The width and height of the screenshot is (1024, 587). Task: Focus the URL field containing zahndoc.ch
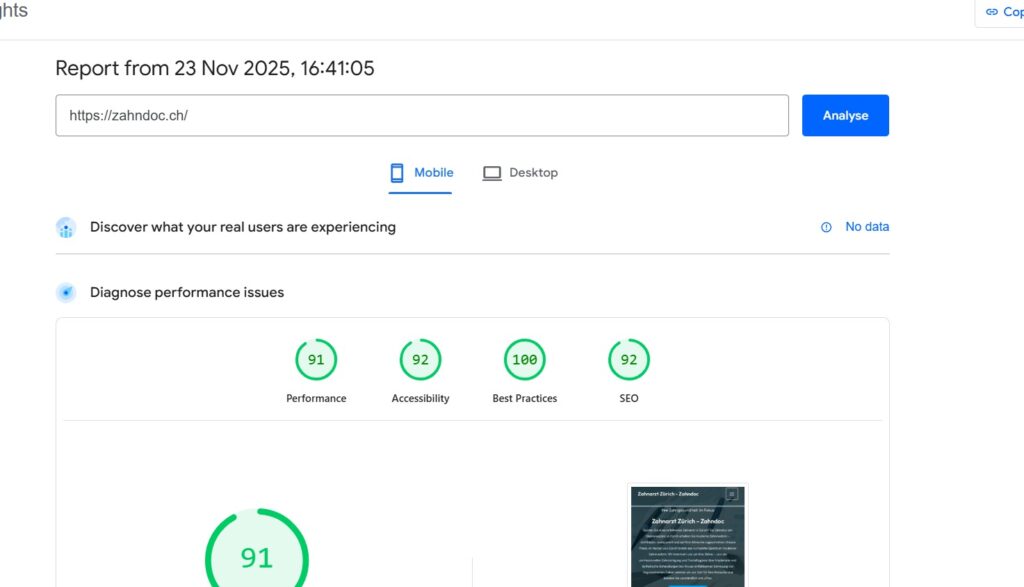click(x=421, y=116)
